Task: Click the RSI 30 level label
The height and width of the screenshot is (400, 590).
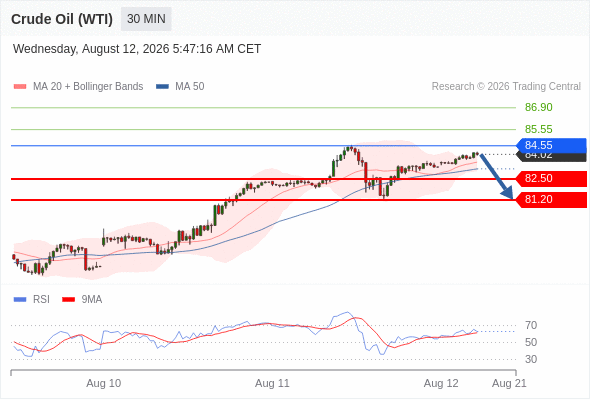Action: [x=531, y=359]
